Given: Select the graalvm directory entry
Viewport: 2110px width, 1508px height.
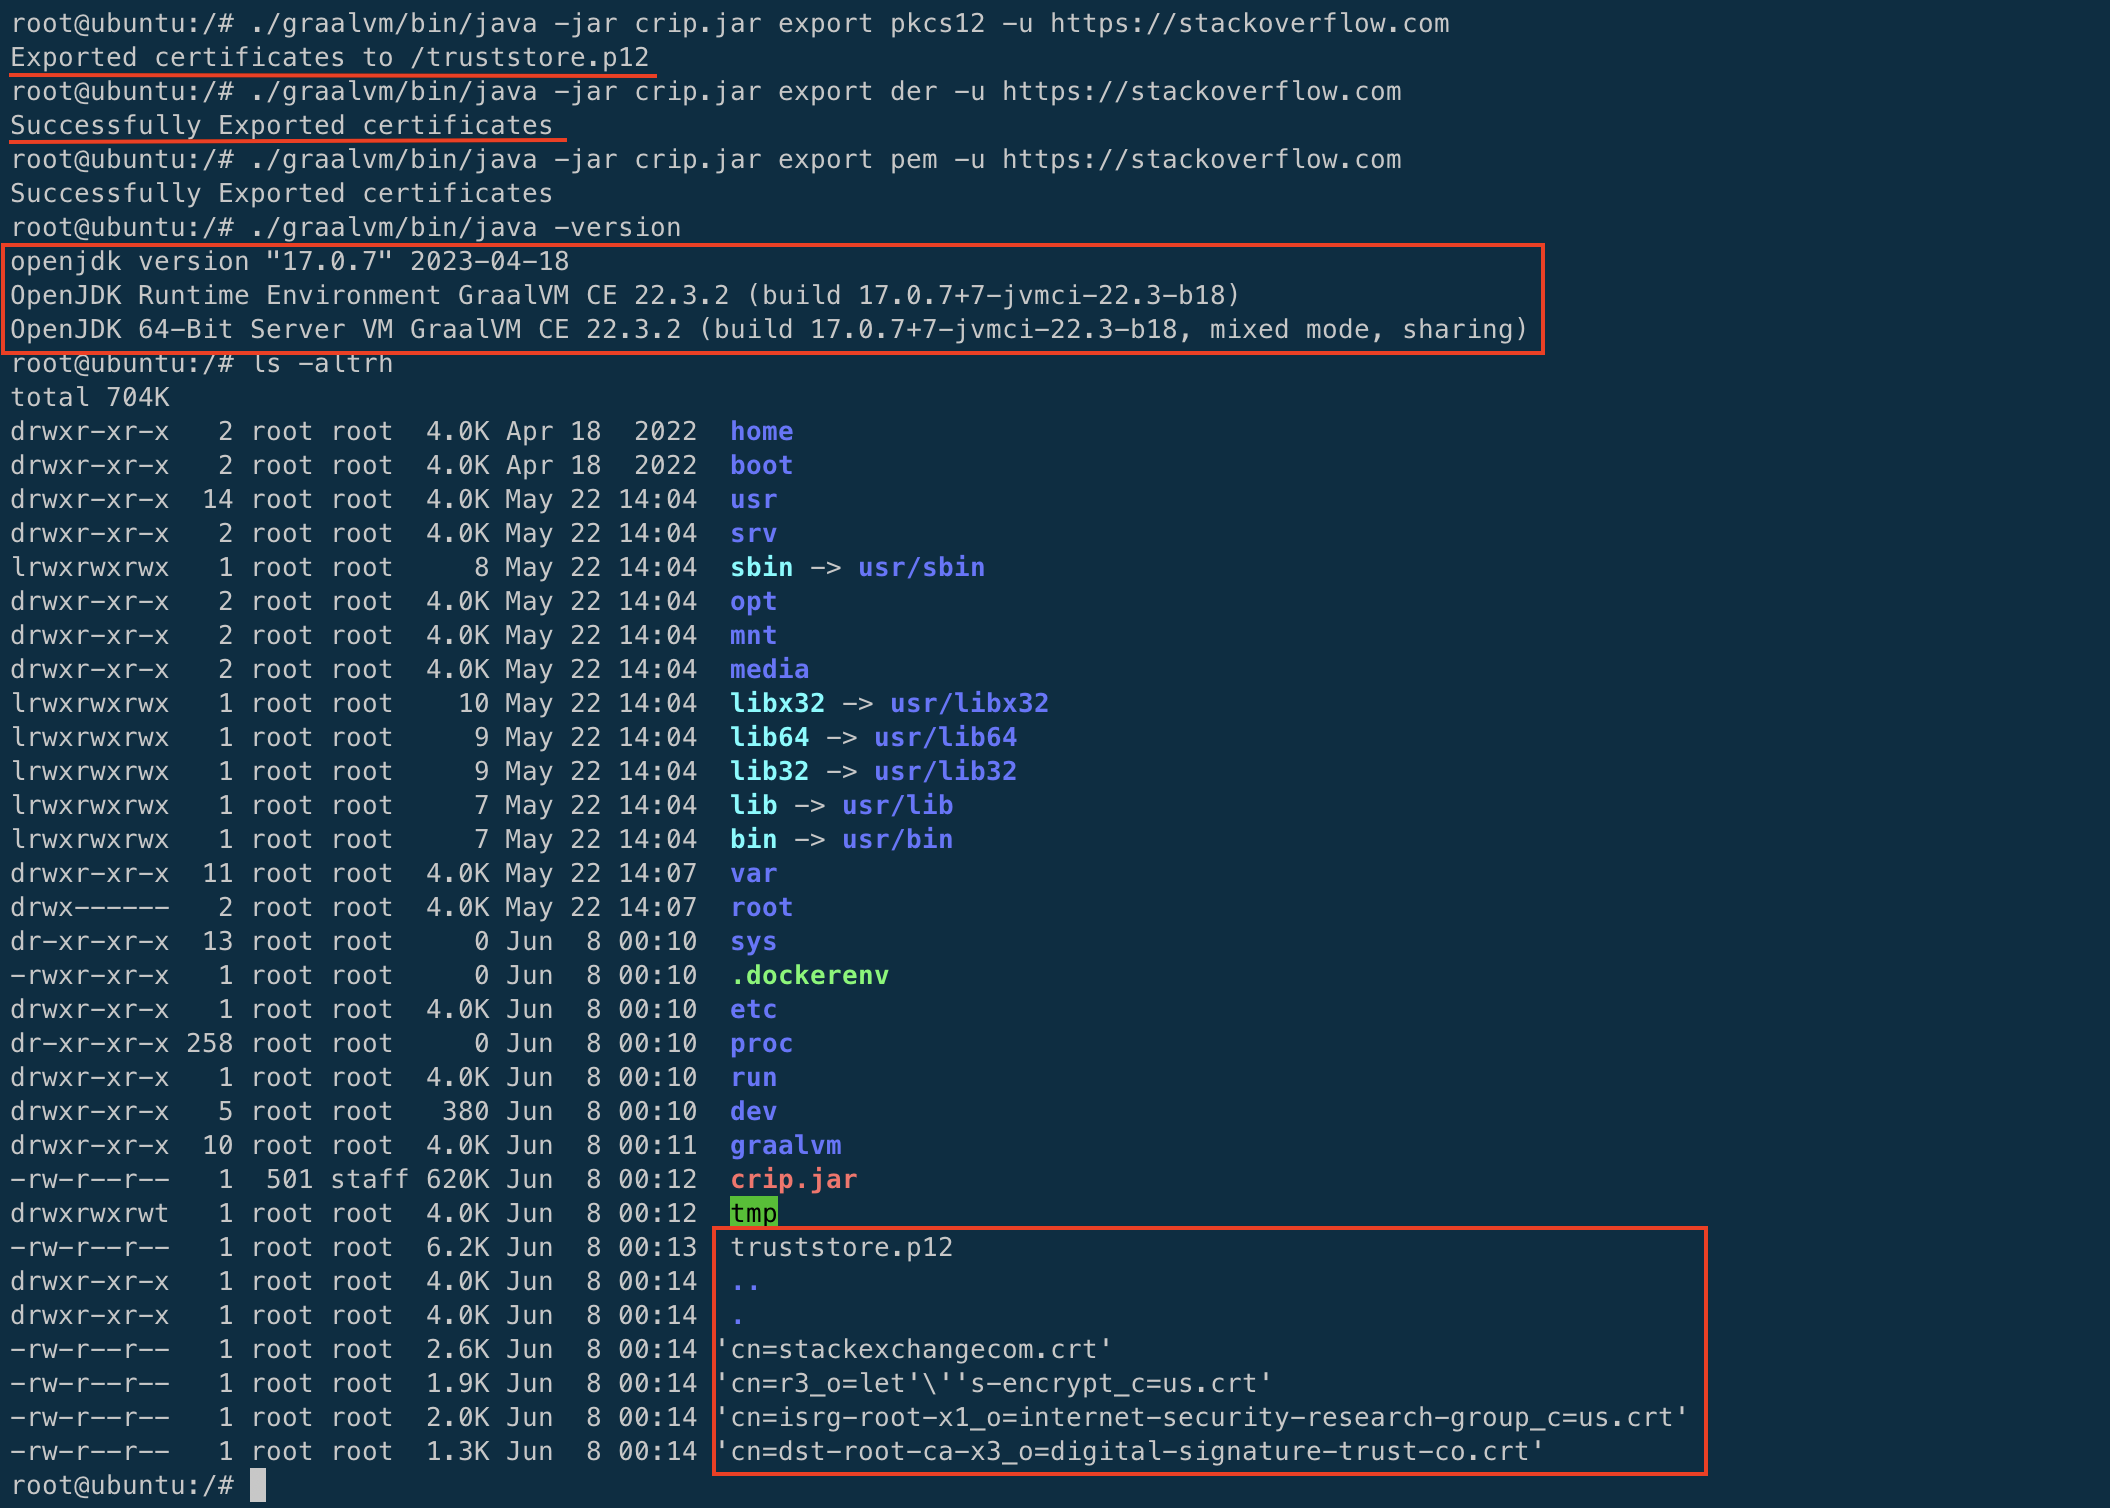Looking at the screenshot, I should click(786, 1145).
